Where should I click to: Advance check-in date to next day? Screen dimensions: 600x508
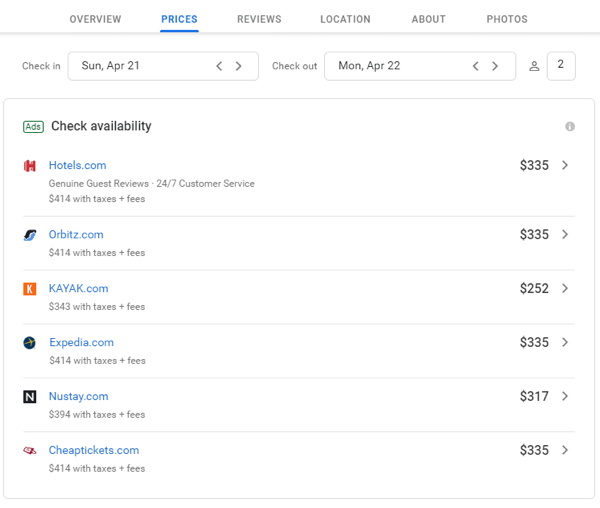238,66
